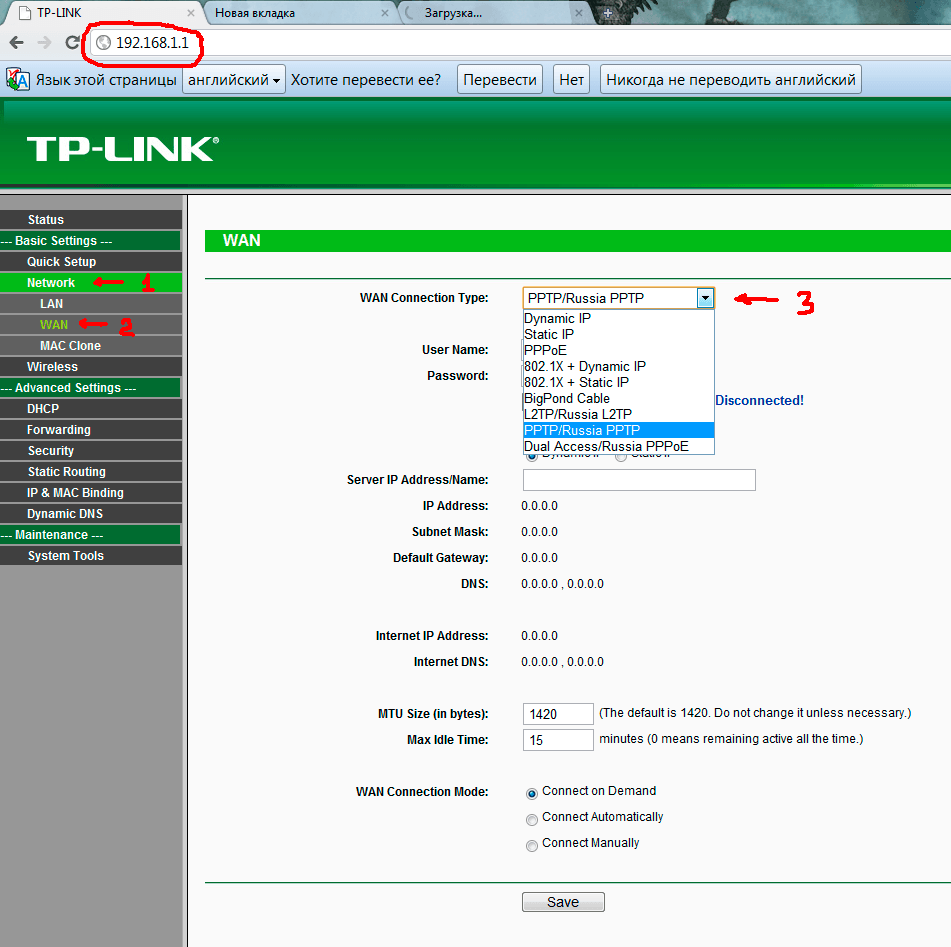Select Connect Manually radio button

point(532,846)
